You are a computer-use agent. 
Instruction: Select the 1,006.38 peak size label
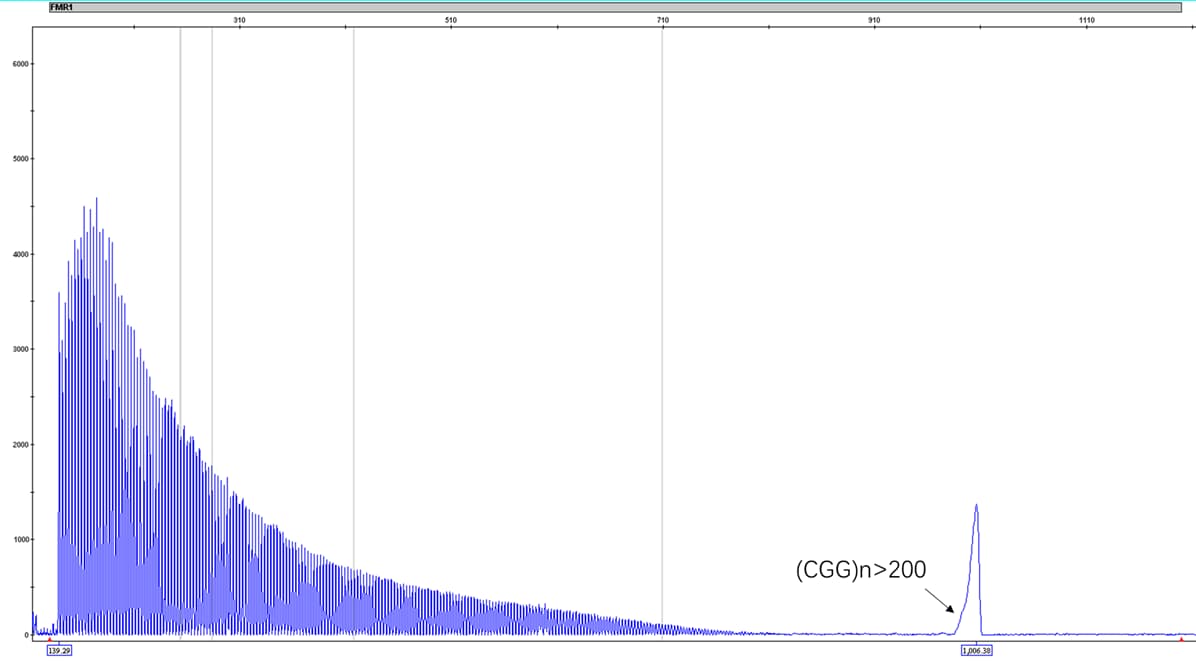976,650
